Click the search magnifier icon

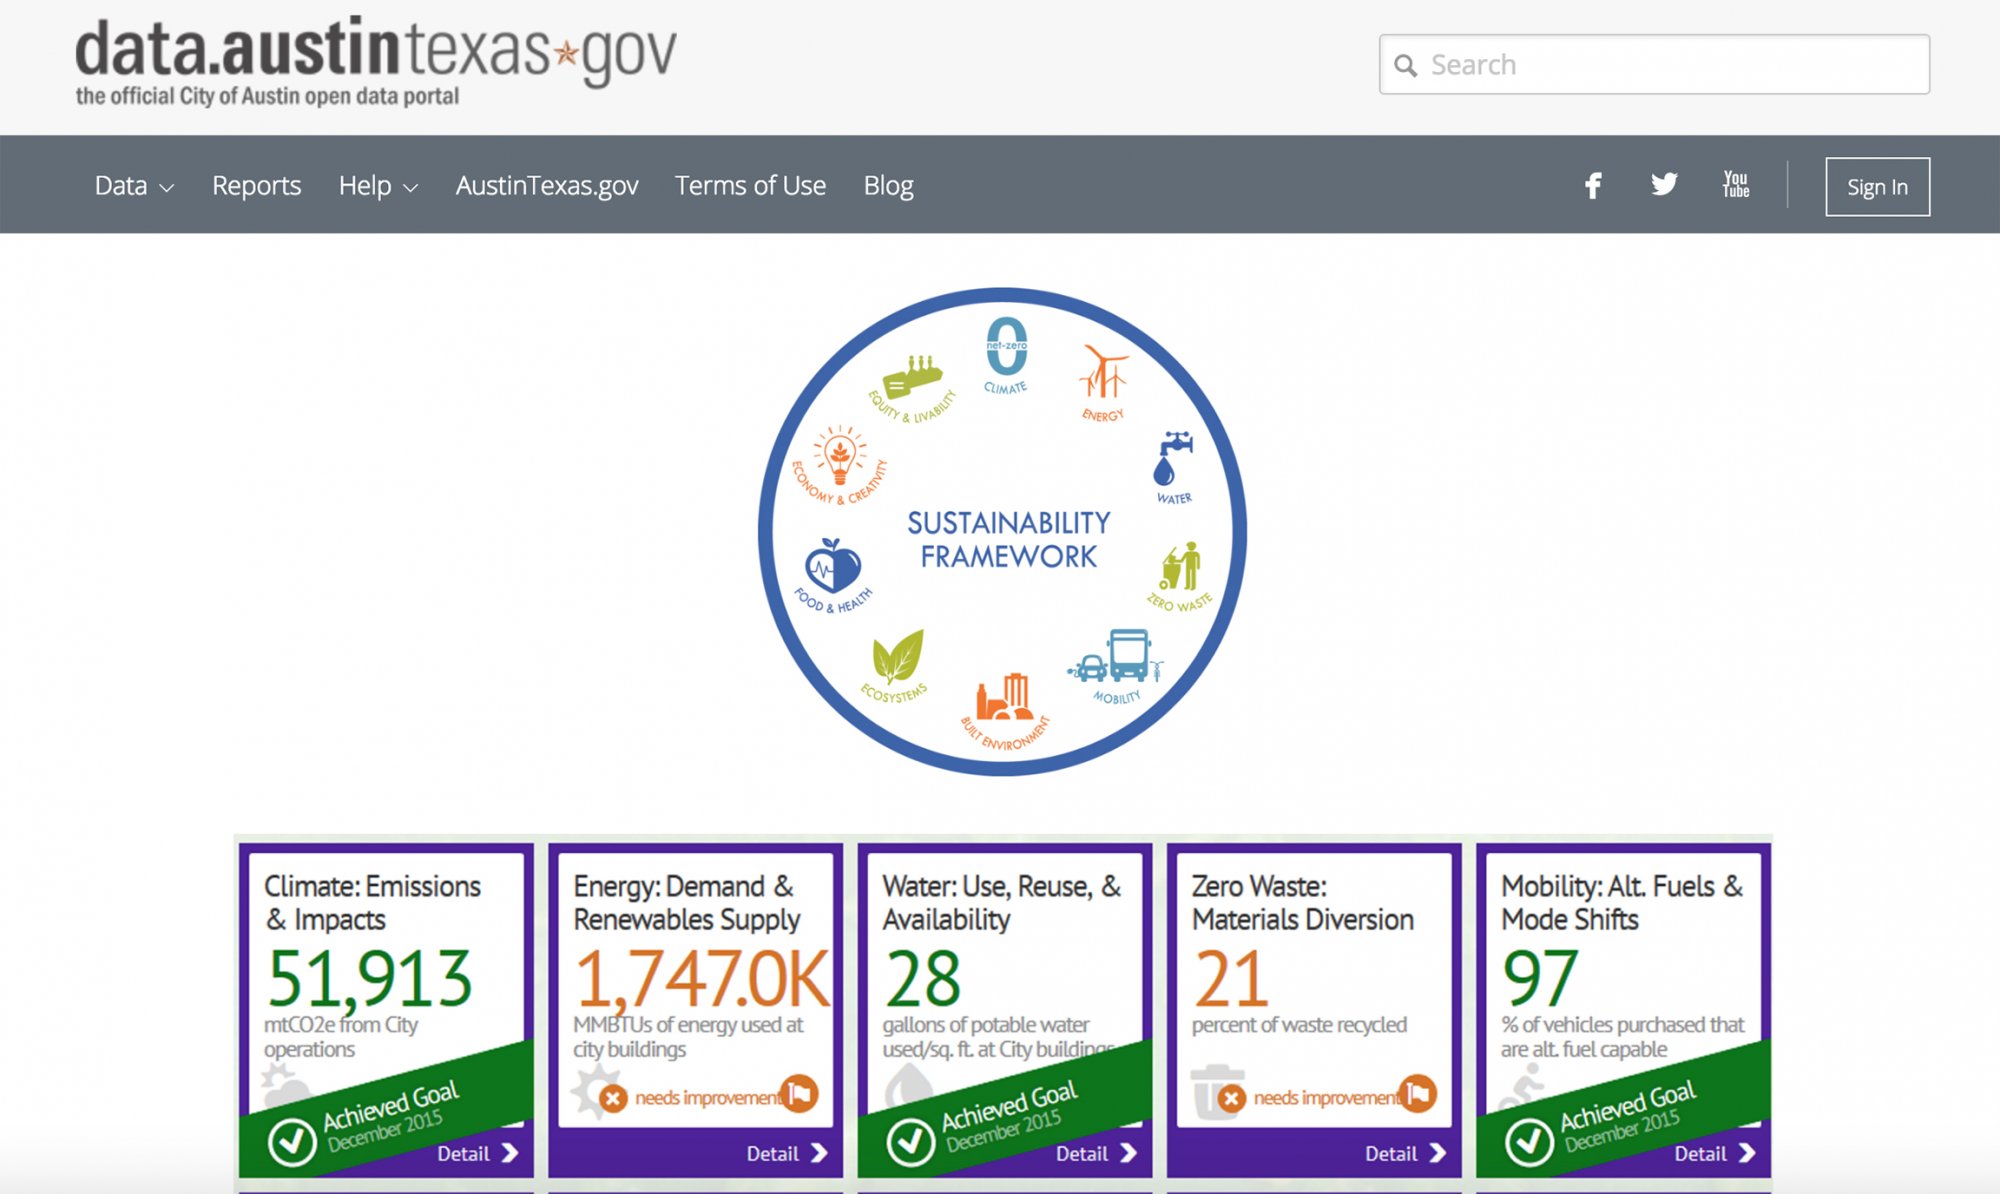[1406, 66]
